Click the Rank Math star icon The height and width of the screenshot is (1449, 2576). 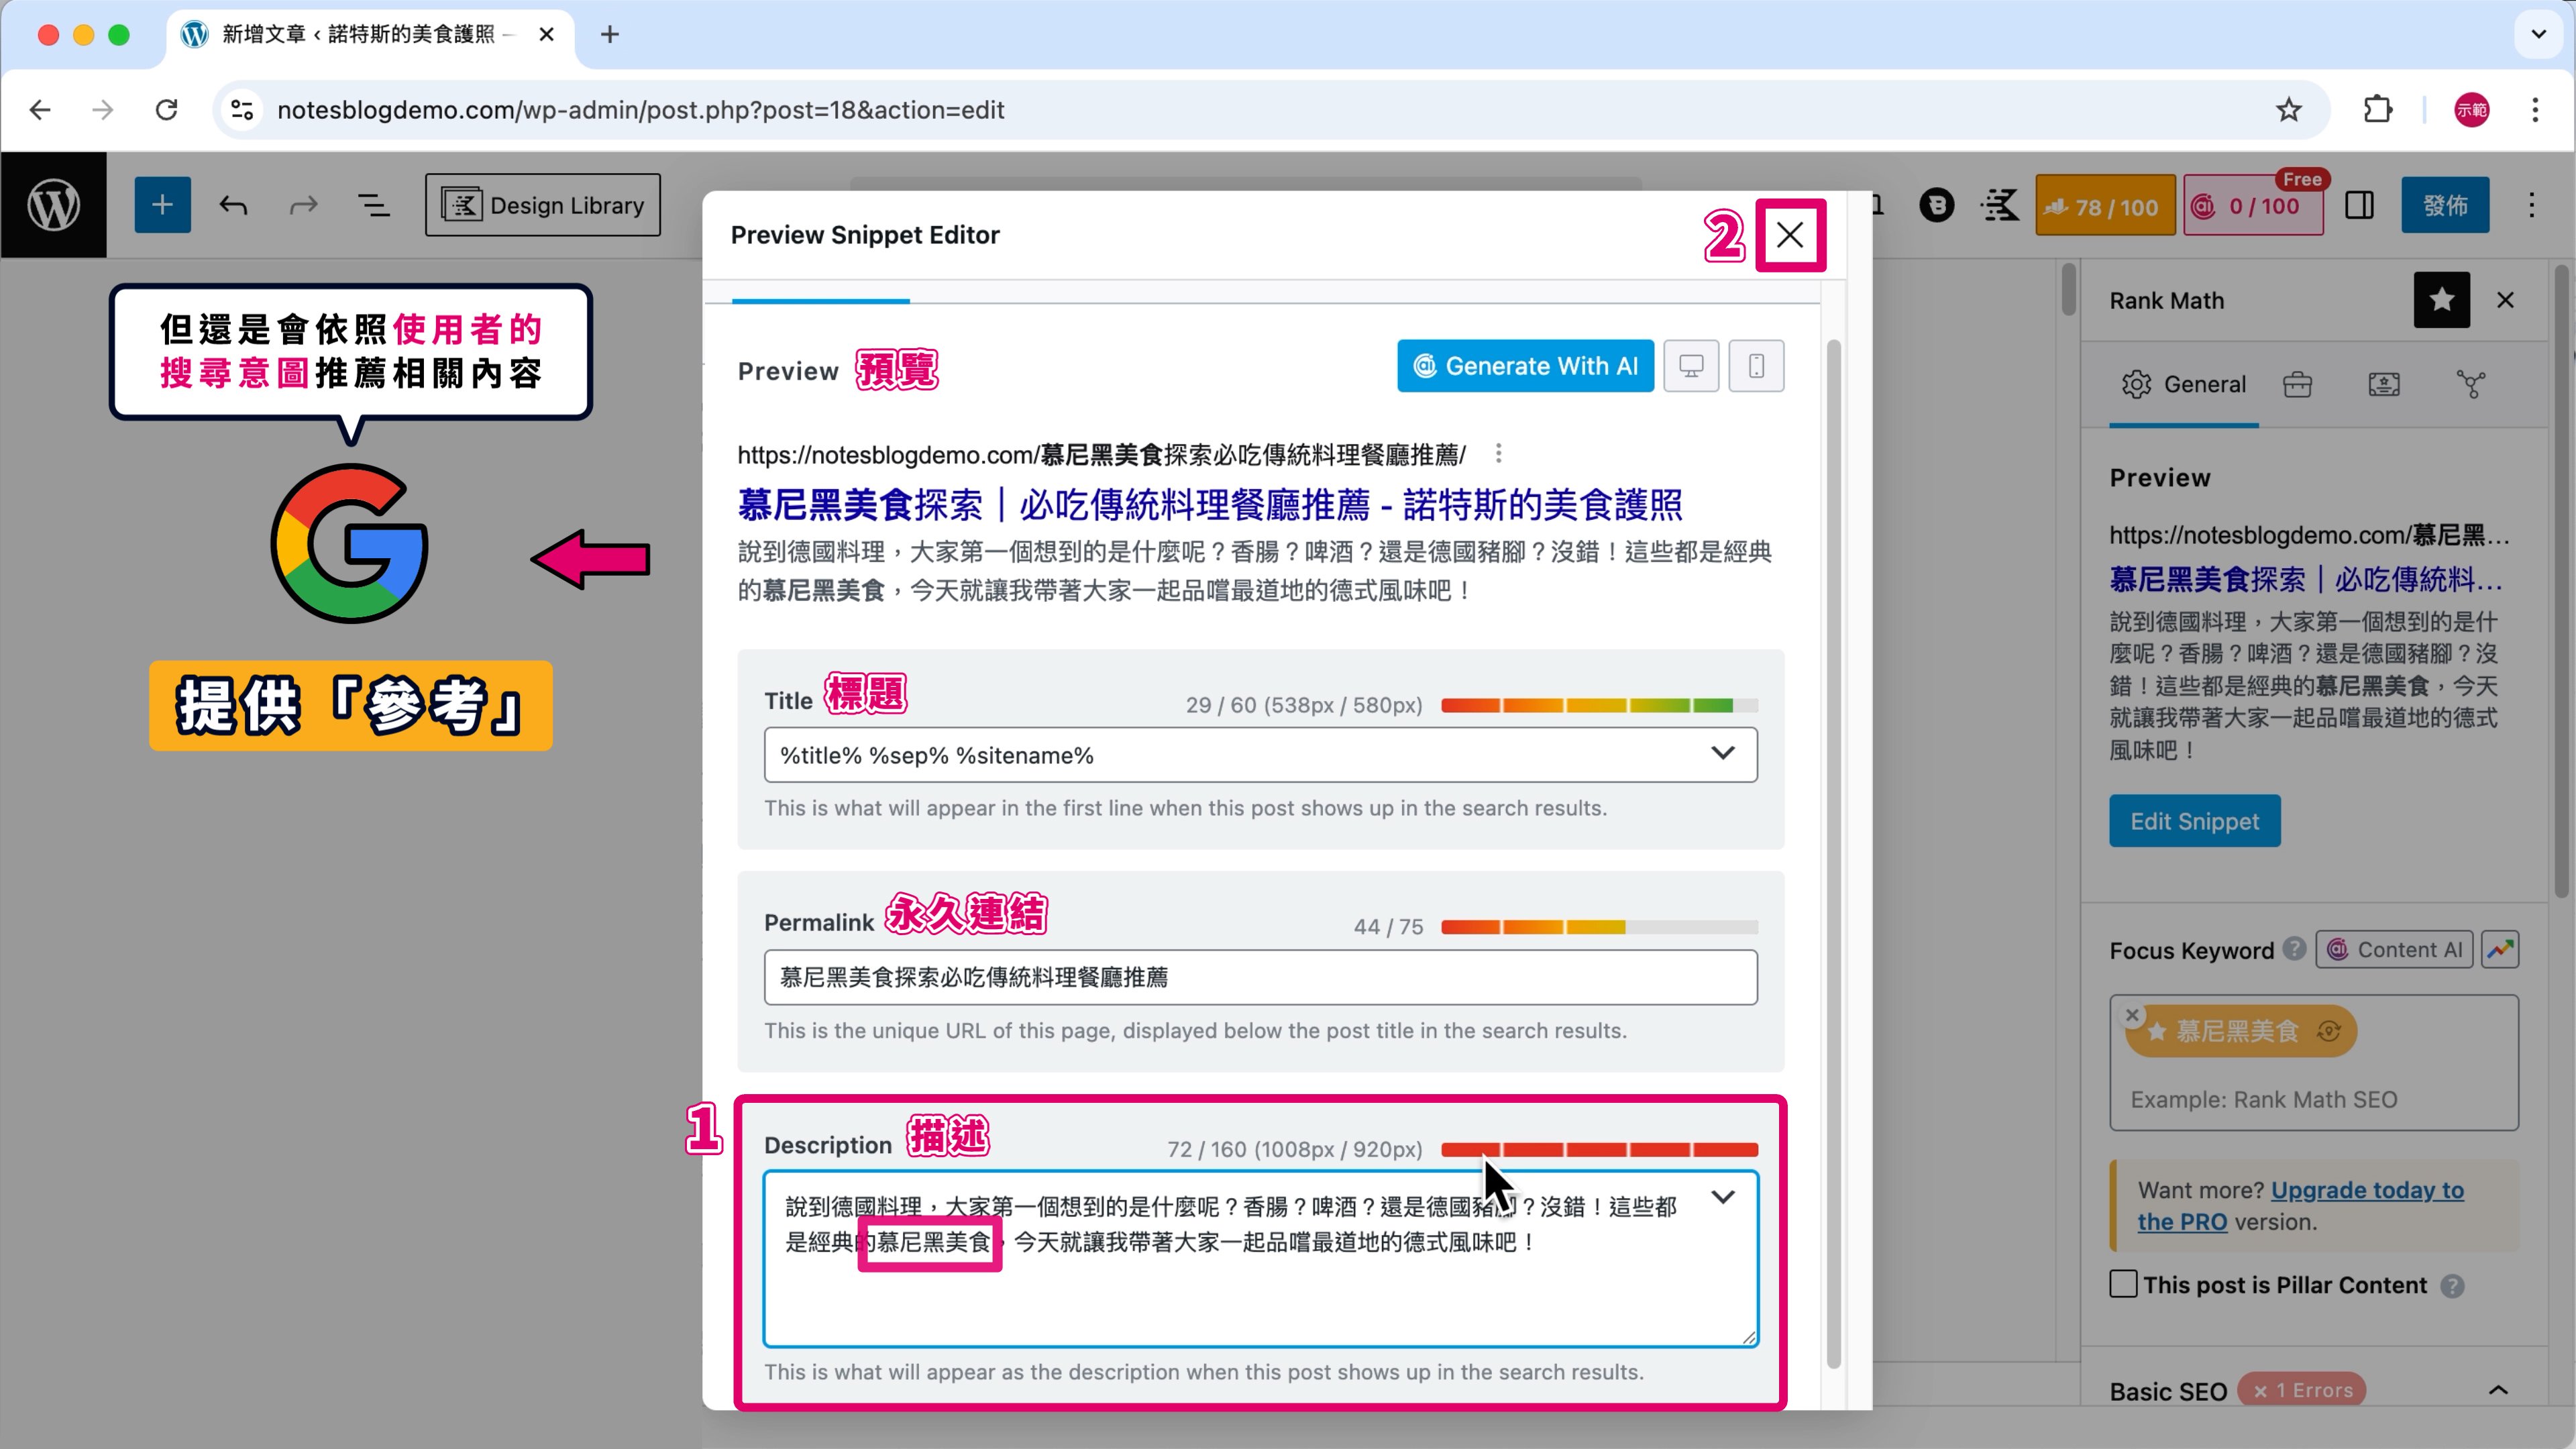click(2441, 300)
